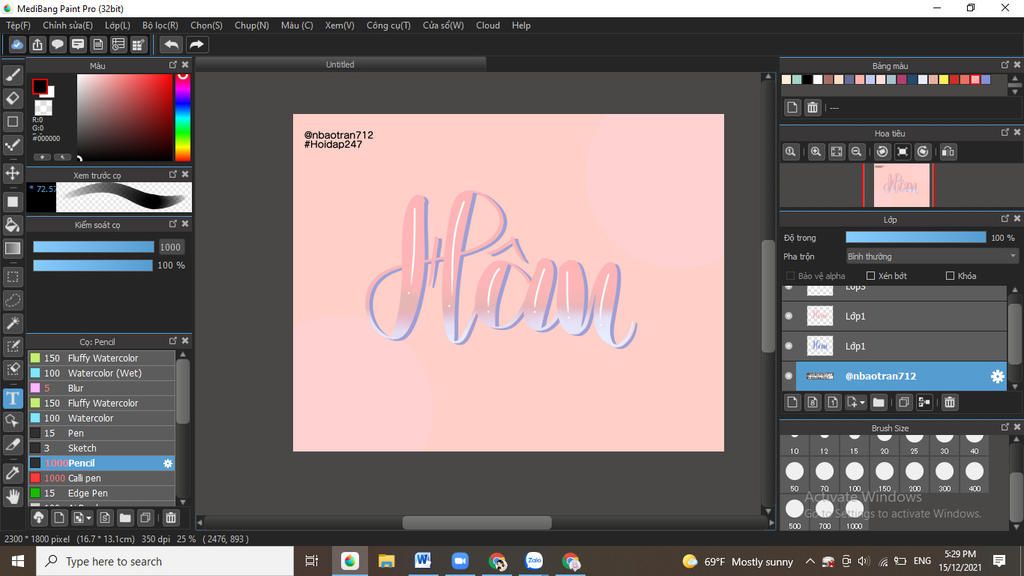
Task: Float the Màu panel with its pop-out icon
Action: 173,65
